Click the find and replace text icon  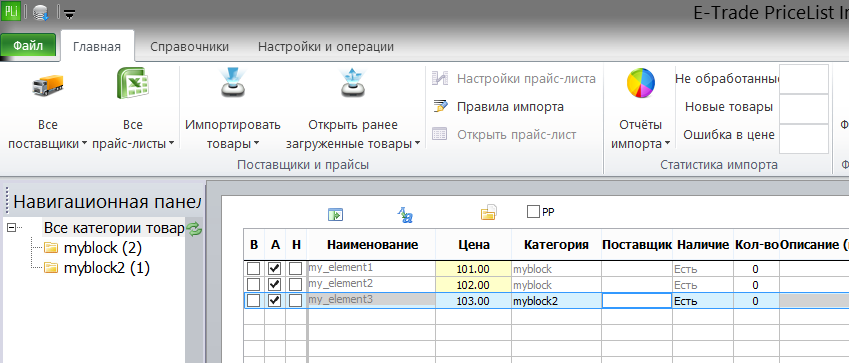(405, 215)
